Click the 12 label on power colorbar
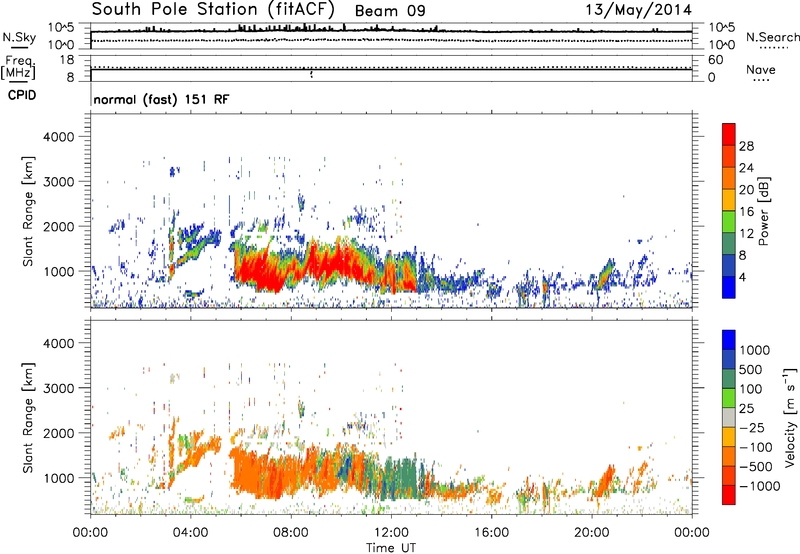The image size is (800, 554). coord(746,234)
